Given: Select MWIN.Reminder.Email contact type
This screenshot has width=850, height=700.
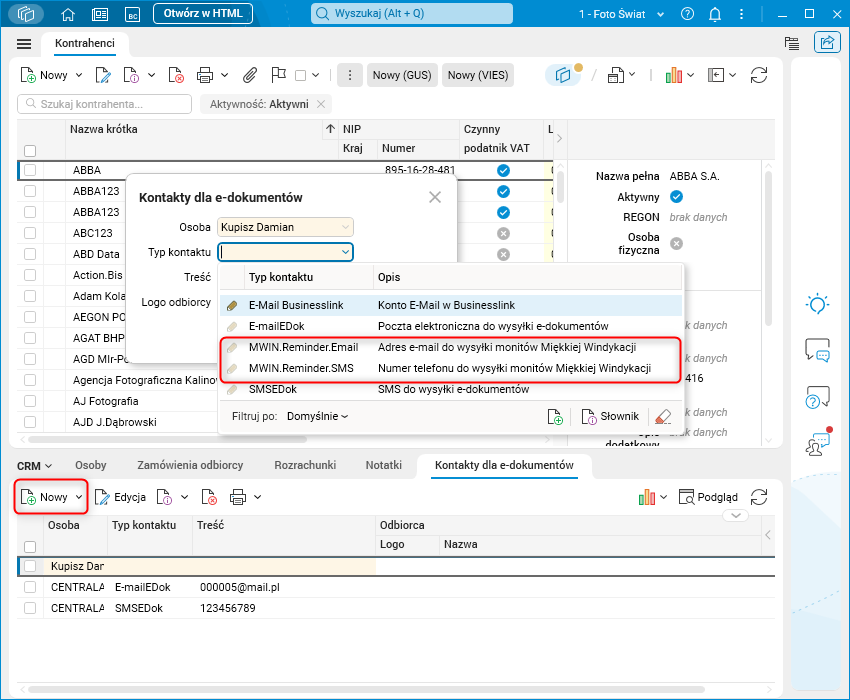Looking at the screenshot, I should 451,348.
